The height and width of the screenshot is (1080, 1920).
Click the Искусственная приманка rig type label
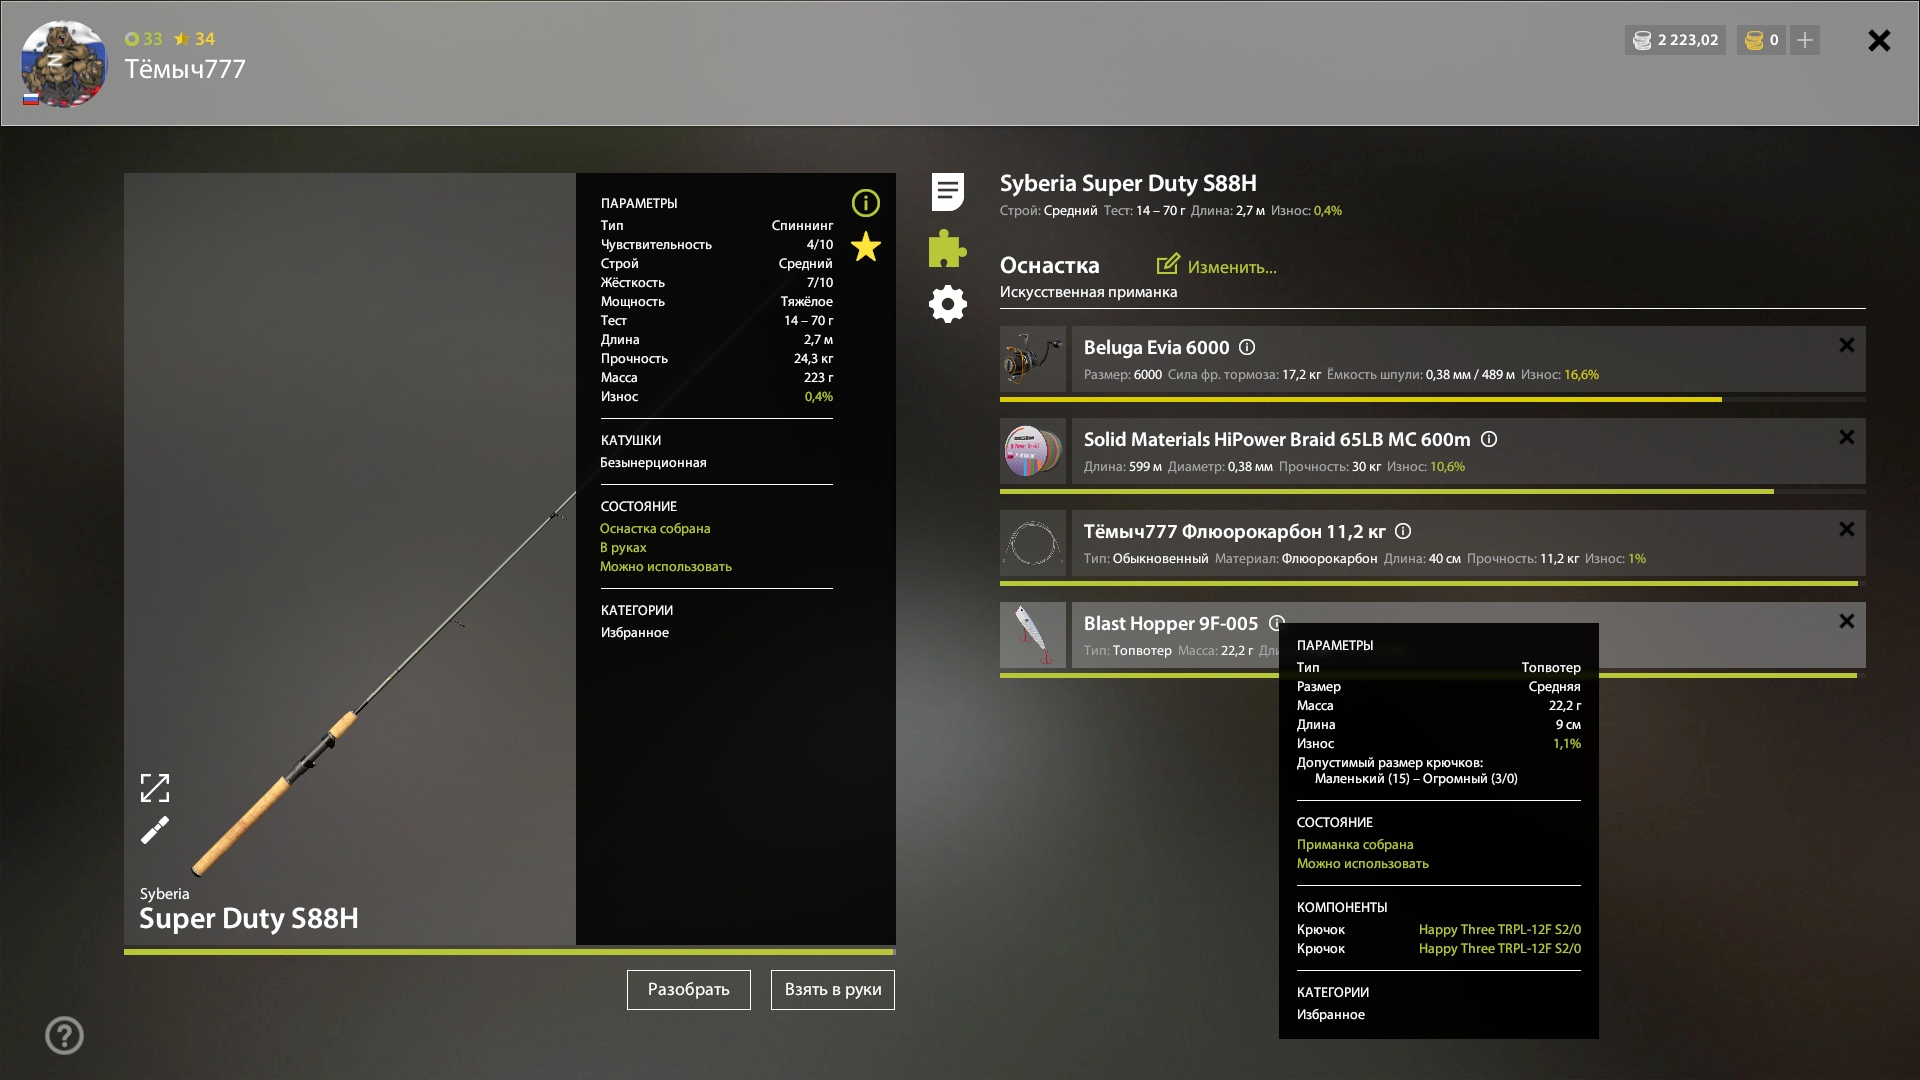point(1088,292)
